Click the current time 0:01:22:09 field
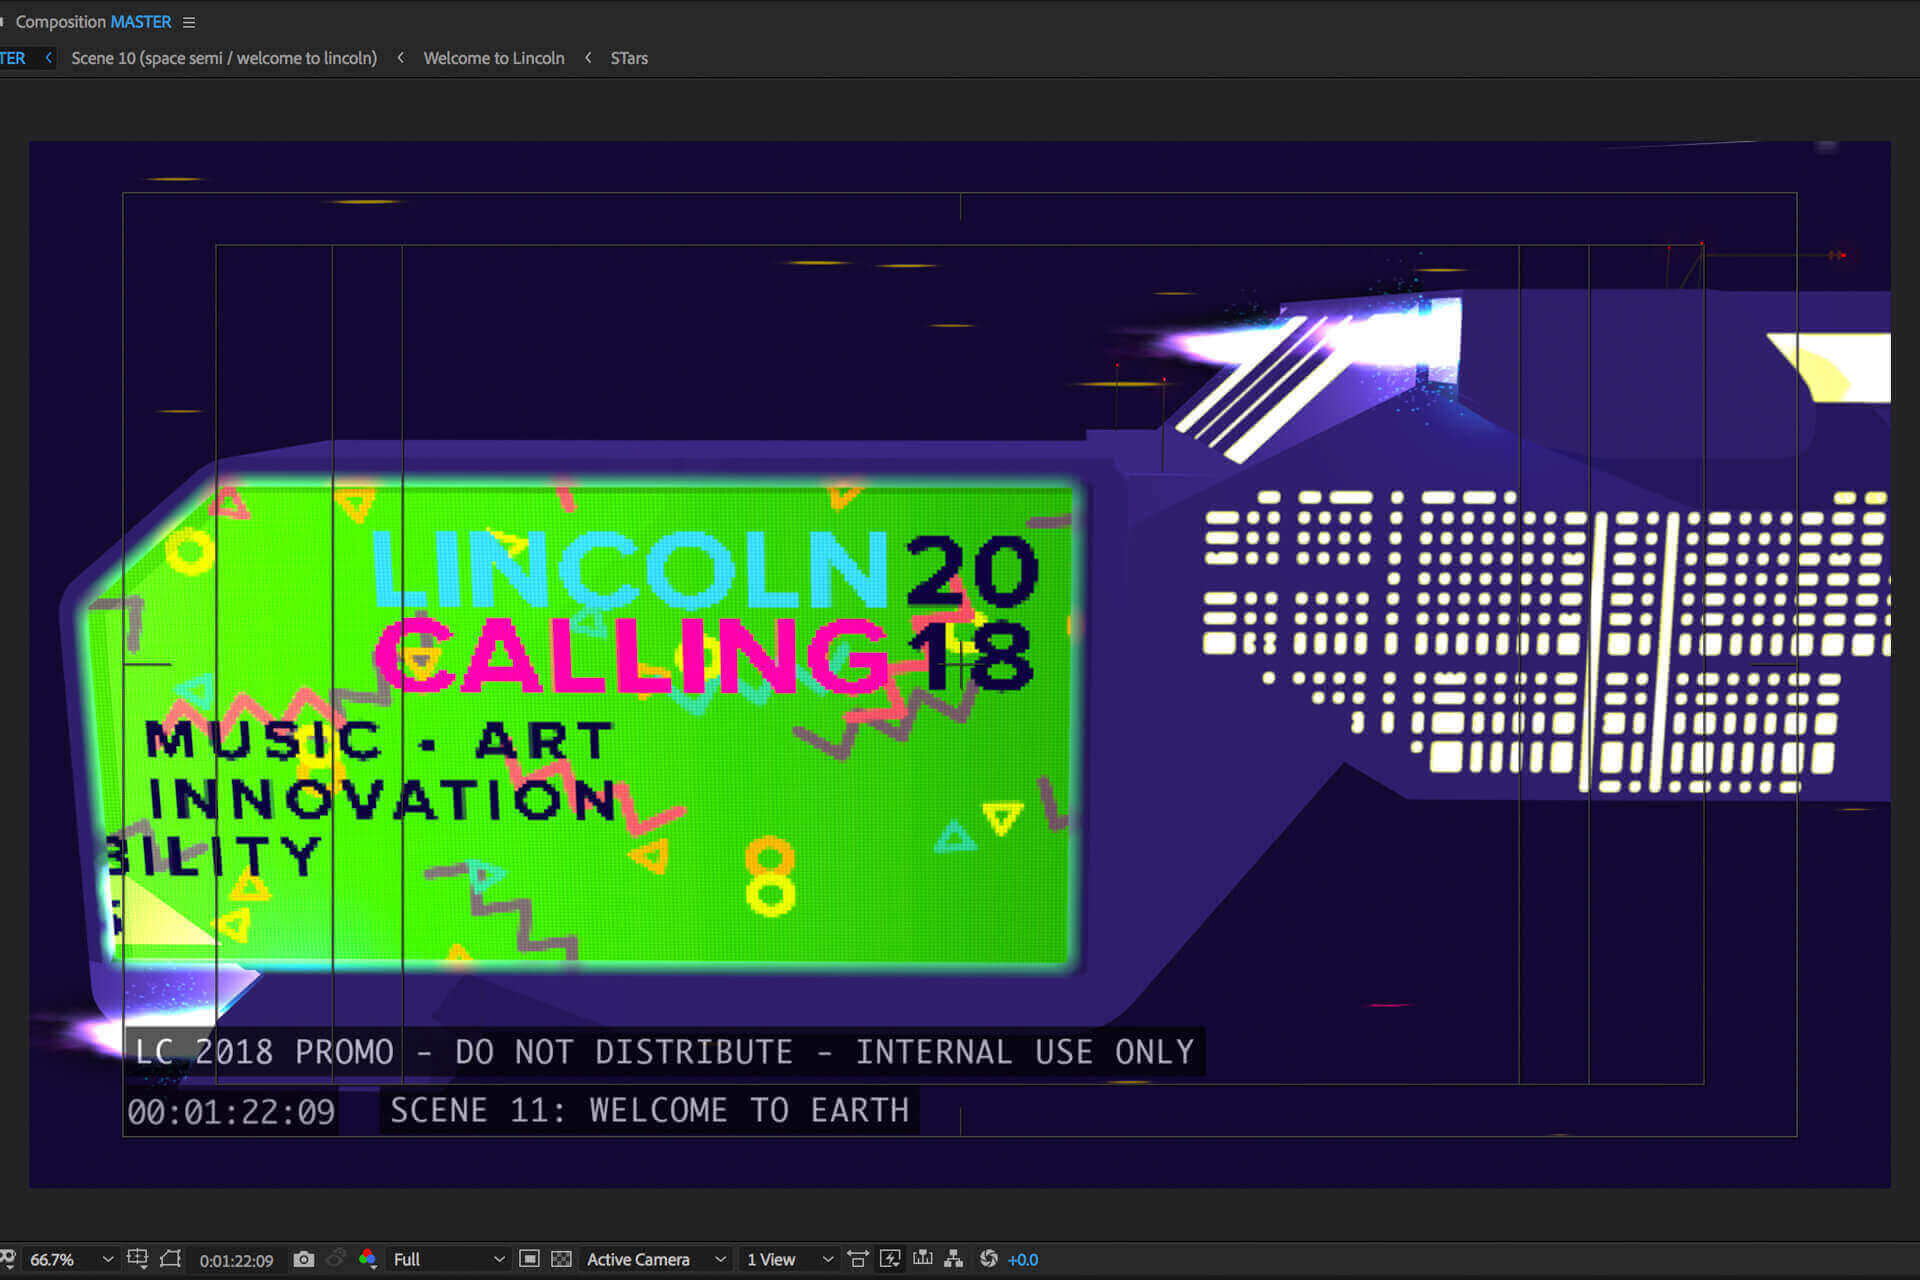The height and width of the screenshot is (1280, 1920). click(x=236, y=1260)
